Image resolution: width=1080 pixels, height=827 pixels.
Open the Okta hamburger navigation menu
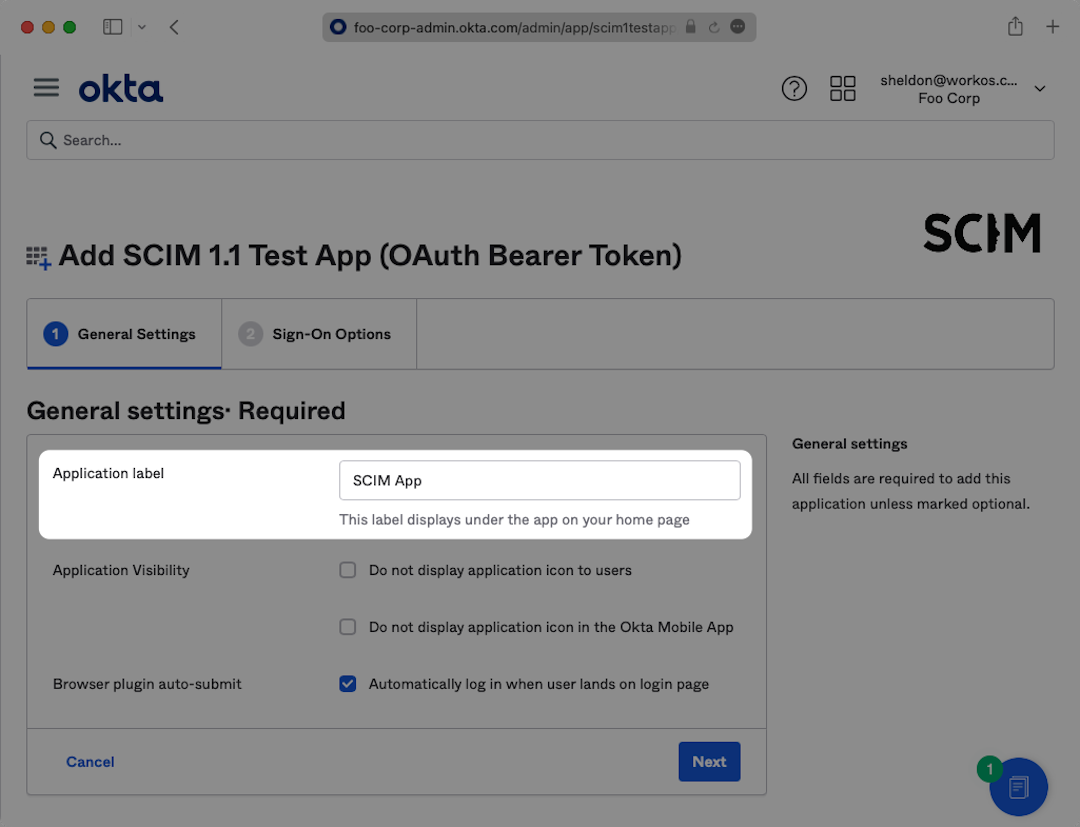[46, 88]
